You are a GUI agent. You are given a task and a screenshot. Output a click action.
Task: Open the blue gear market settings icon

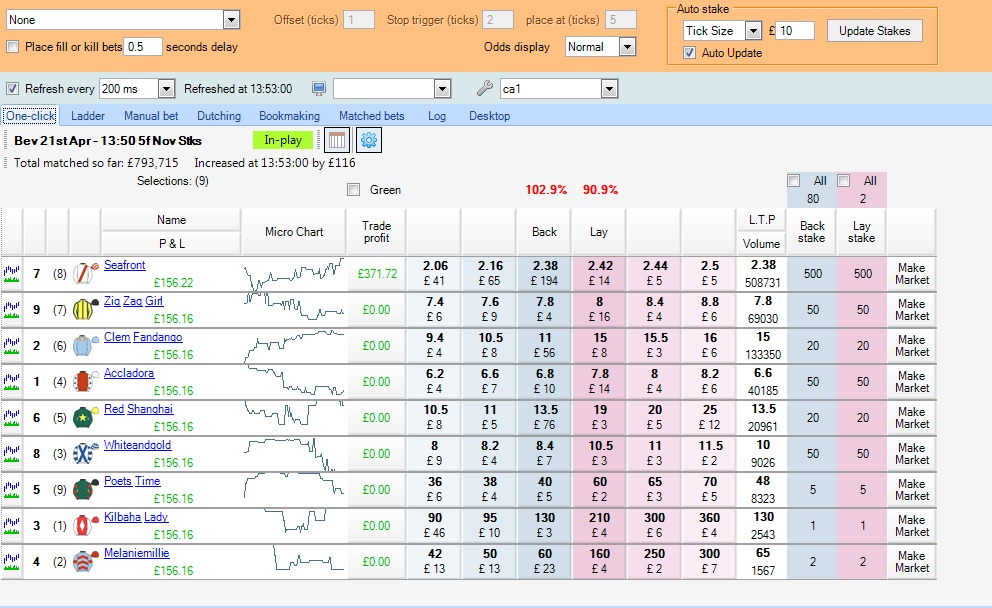pos(368,140)
